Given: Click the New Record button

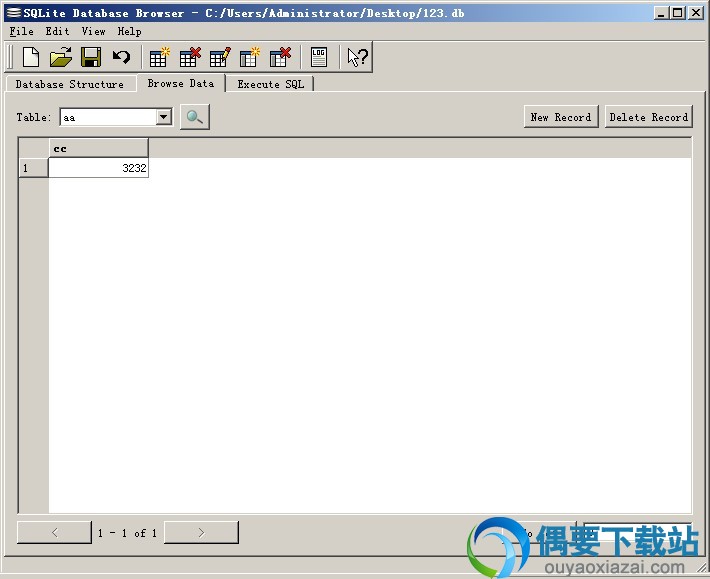Looking at the screenshot, I should 561,117.
